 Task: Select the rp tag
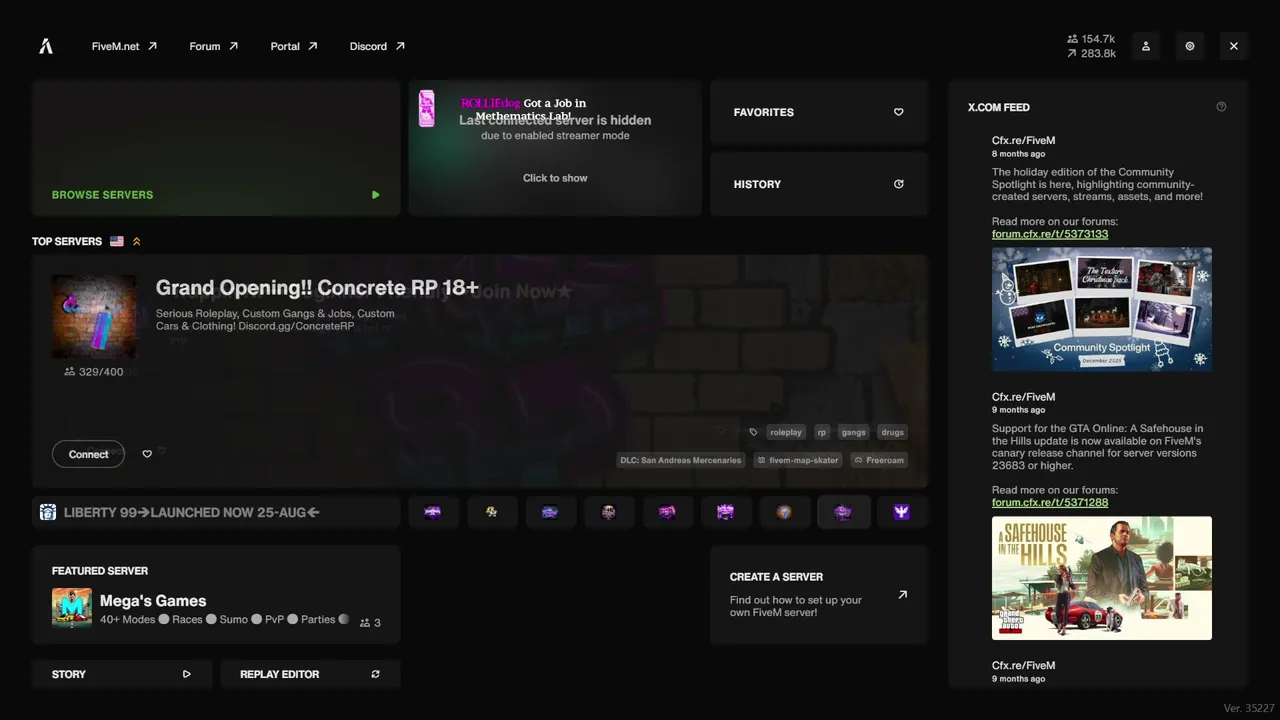[x=822, y=432]
